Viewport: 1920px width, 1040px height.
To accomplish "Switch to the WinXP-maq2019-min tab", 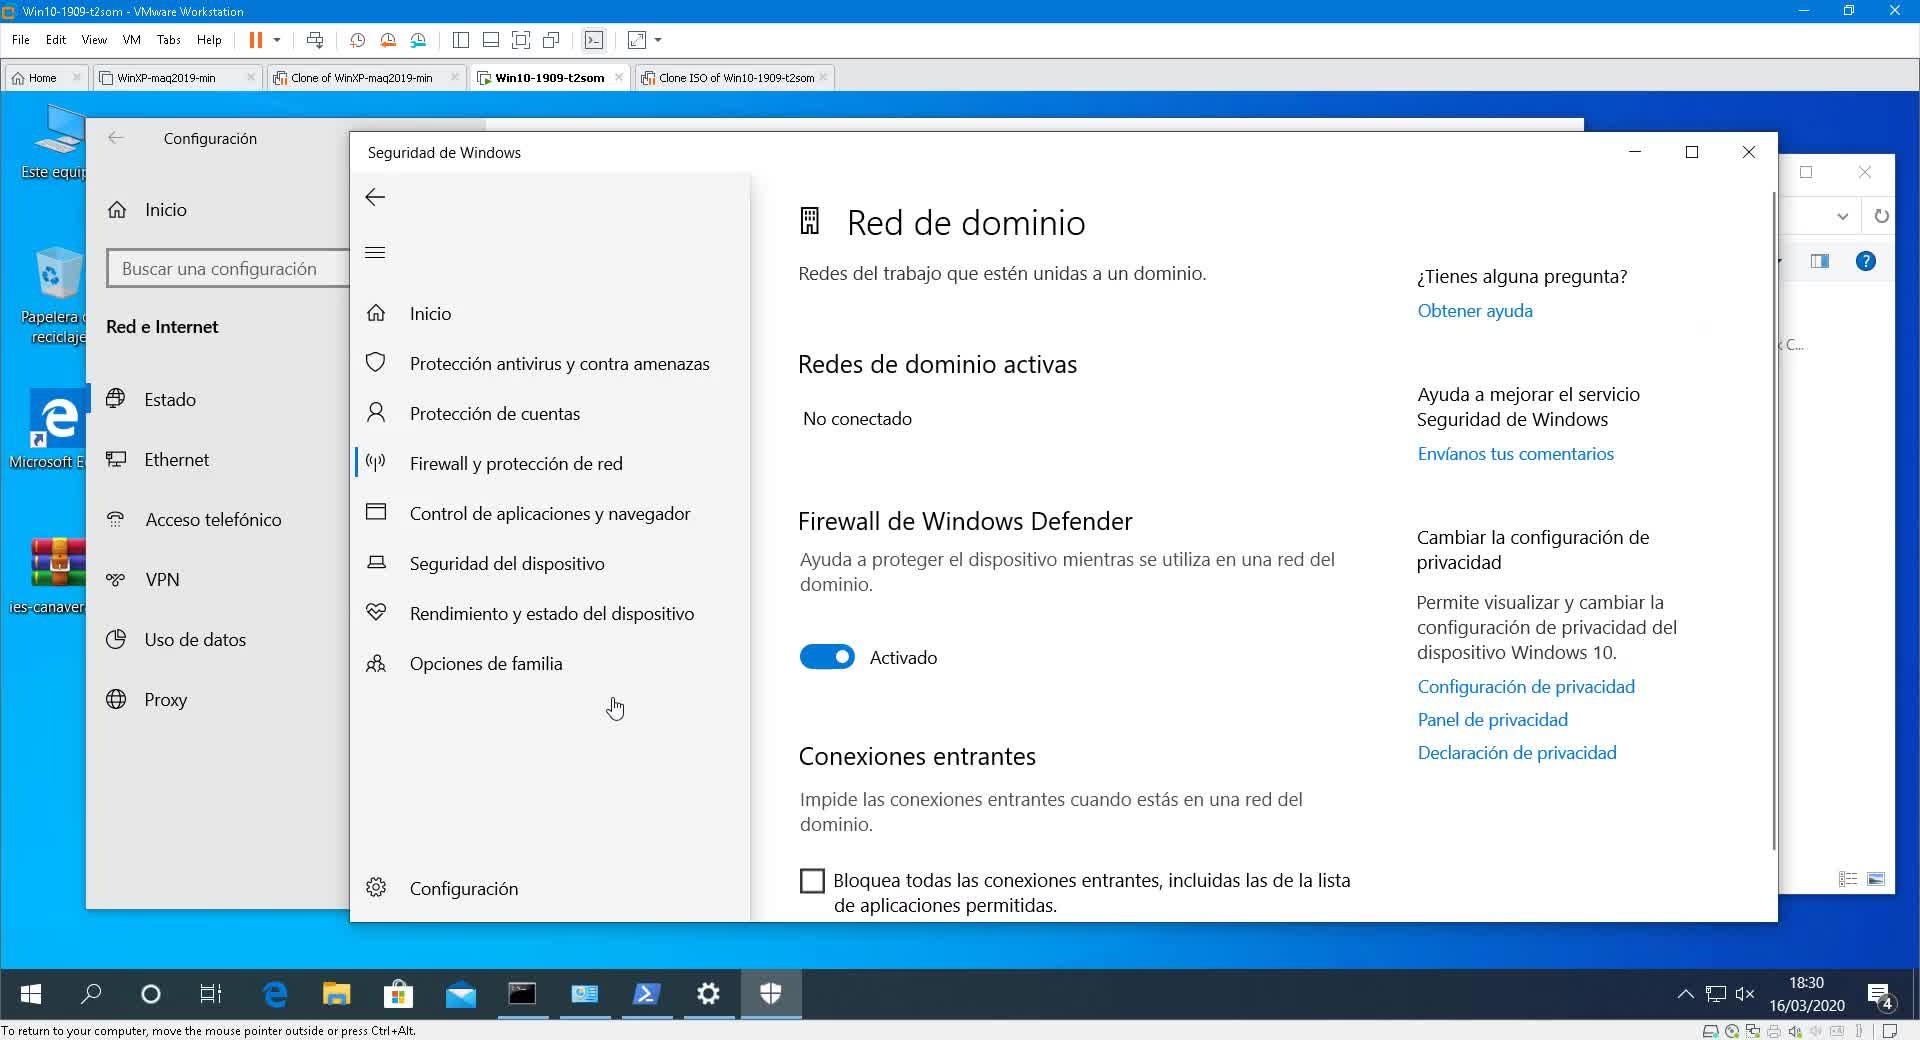I will click(177, 78).
